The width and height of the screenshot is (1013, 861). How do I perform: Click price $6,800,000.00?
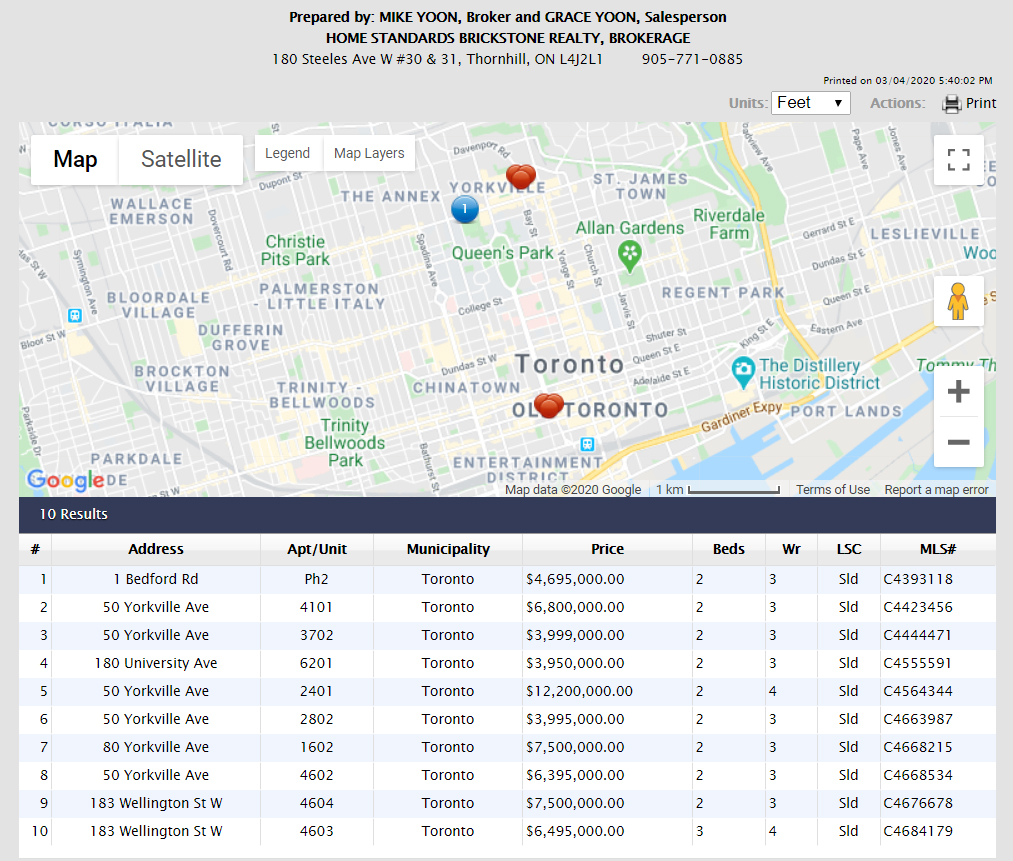coord(575,607)
